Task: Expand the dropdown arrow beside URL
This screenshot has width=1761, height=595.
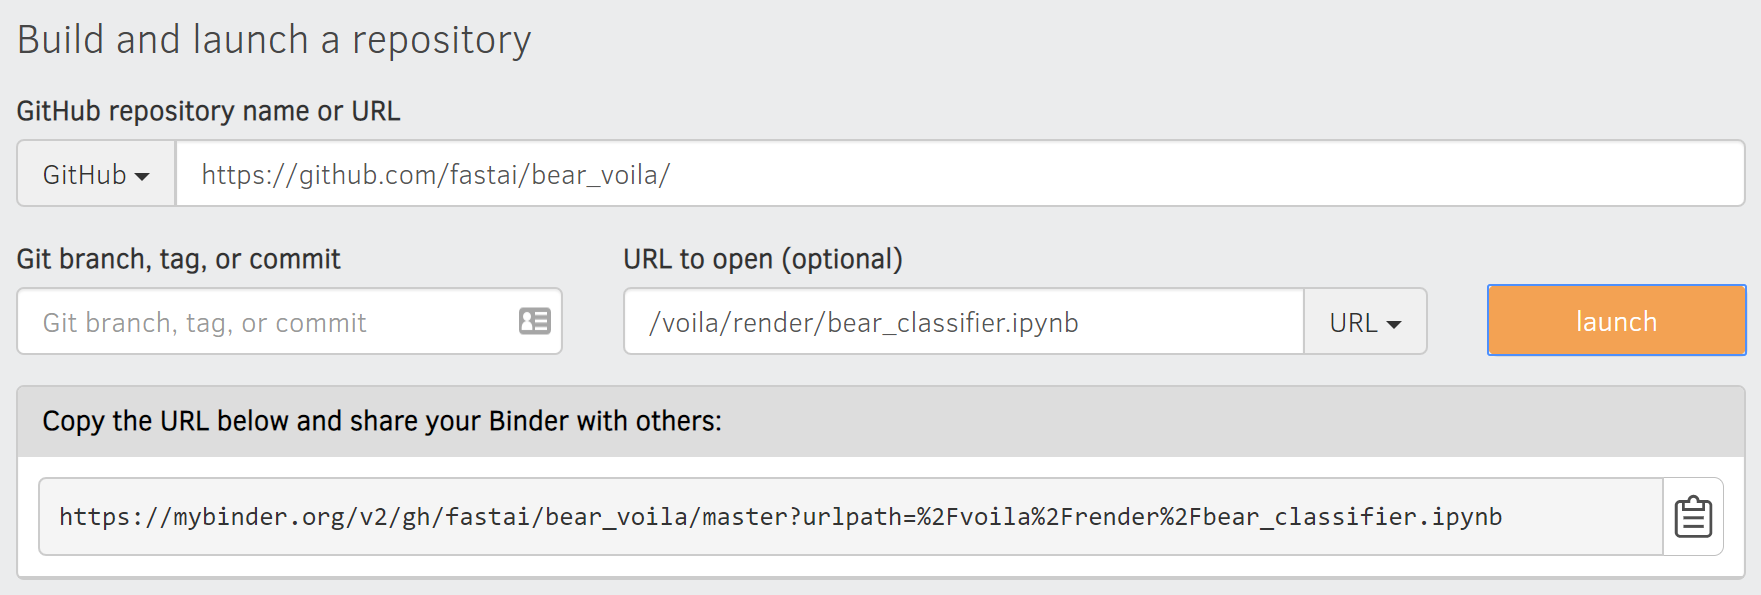Action: coord(1396,324)
